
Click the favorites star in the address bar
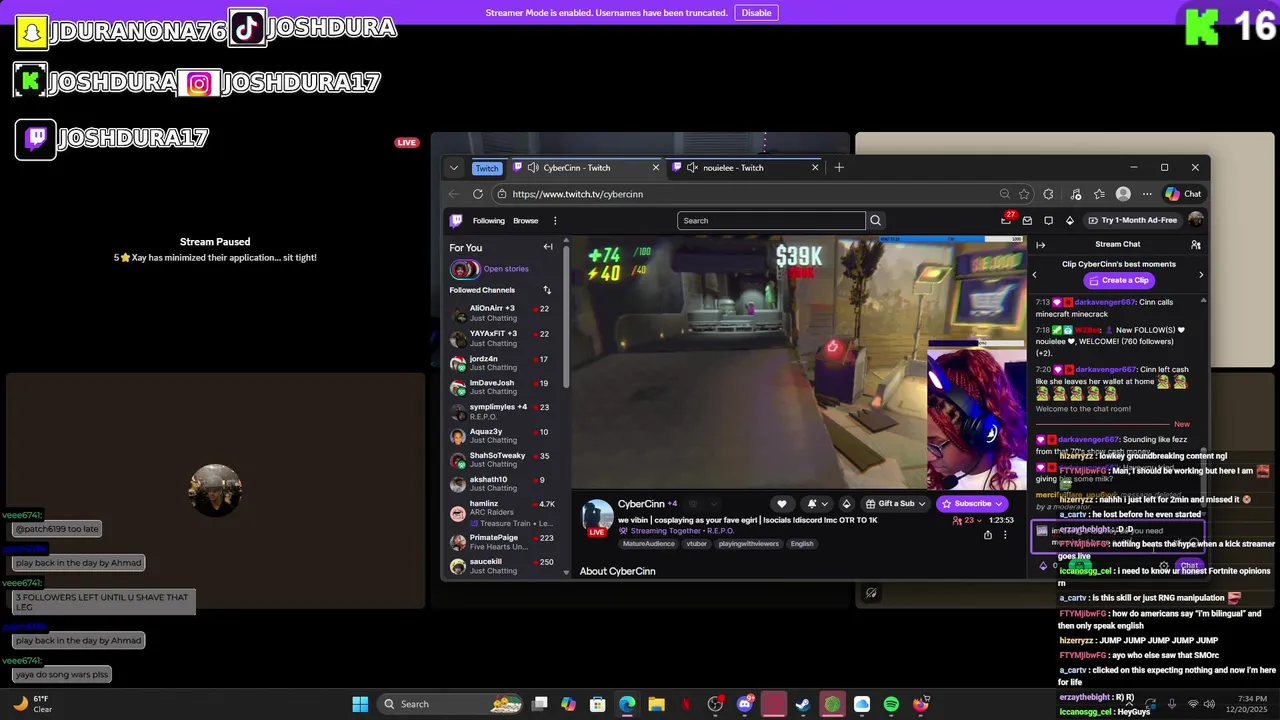point(1024,194)
